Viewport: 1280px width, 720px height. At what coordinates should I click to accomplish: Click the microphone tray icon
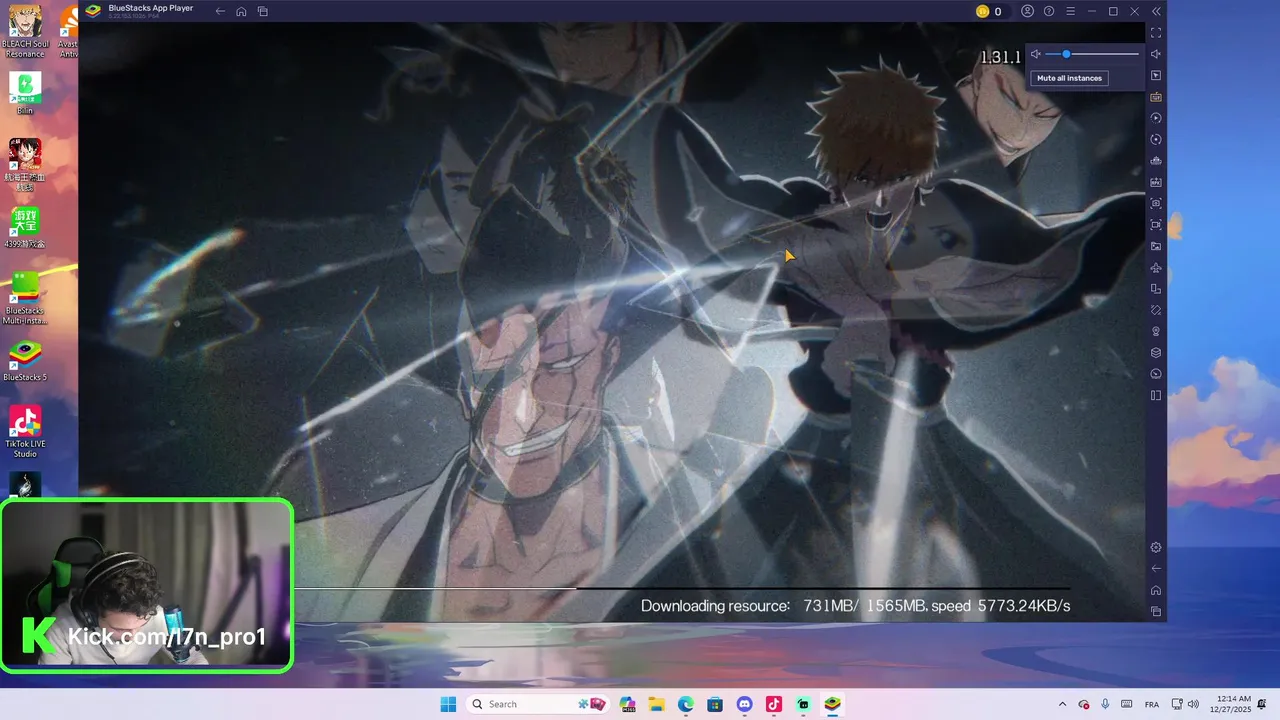click(1105, 704)
